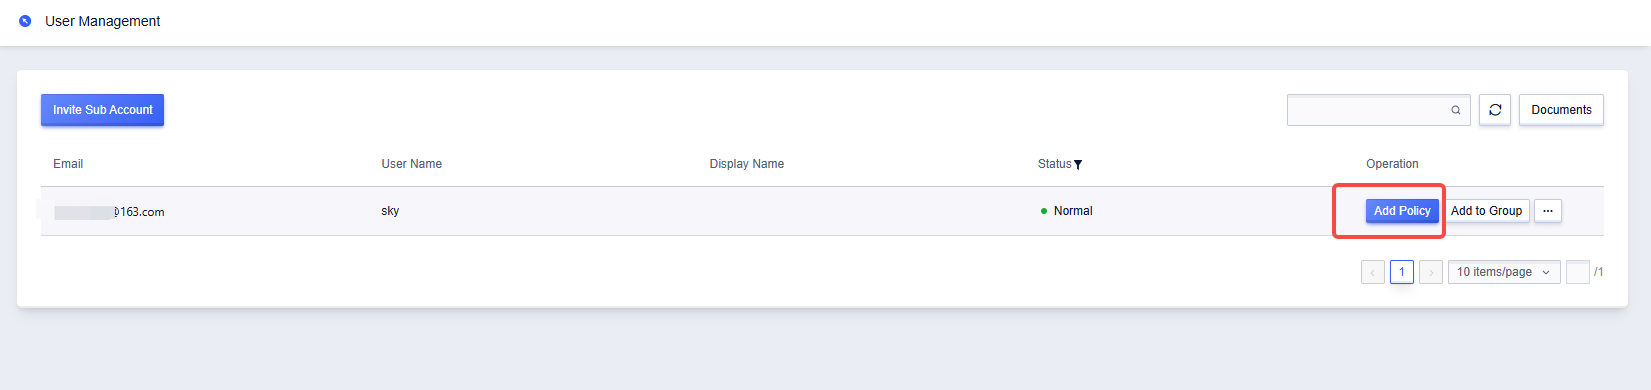Screen dimensions: 1651x390
Task: Click the Normal status indicator
Action: pos(1066,211)
